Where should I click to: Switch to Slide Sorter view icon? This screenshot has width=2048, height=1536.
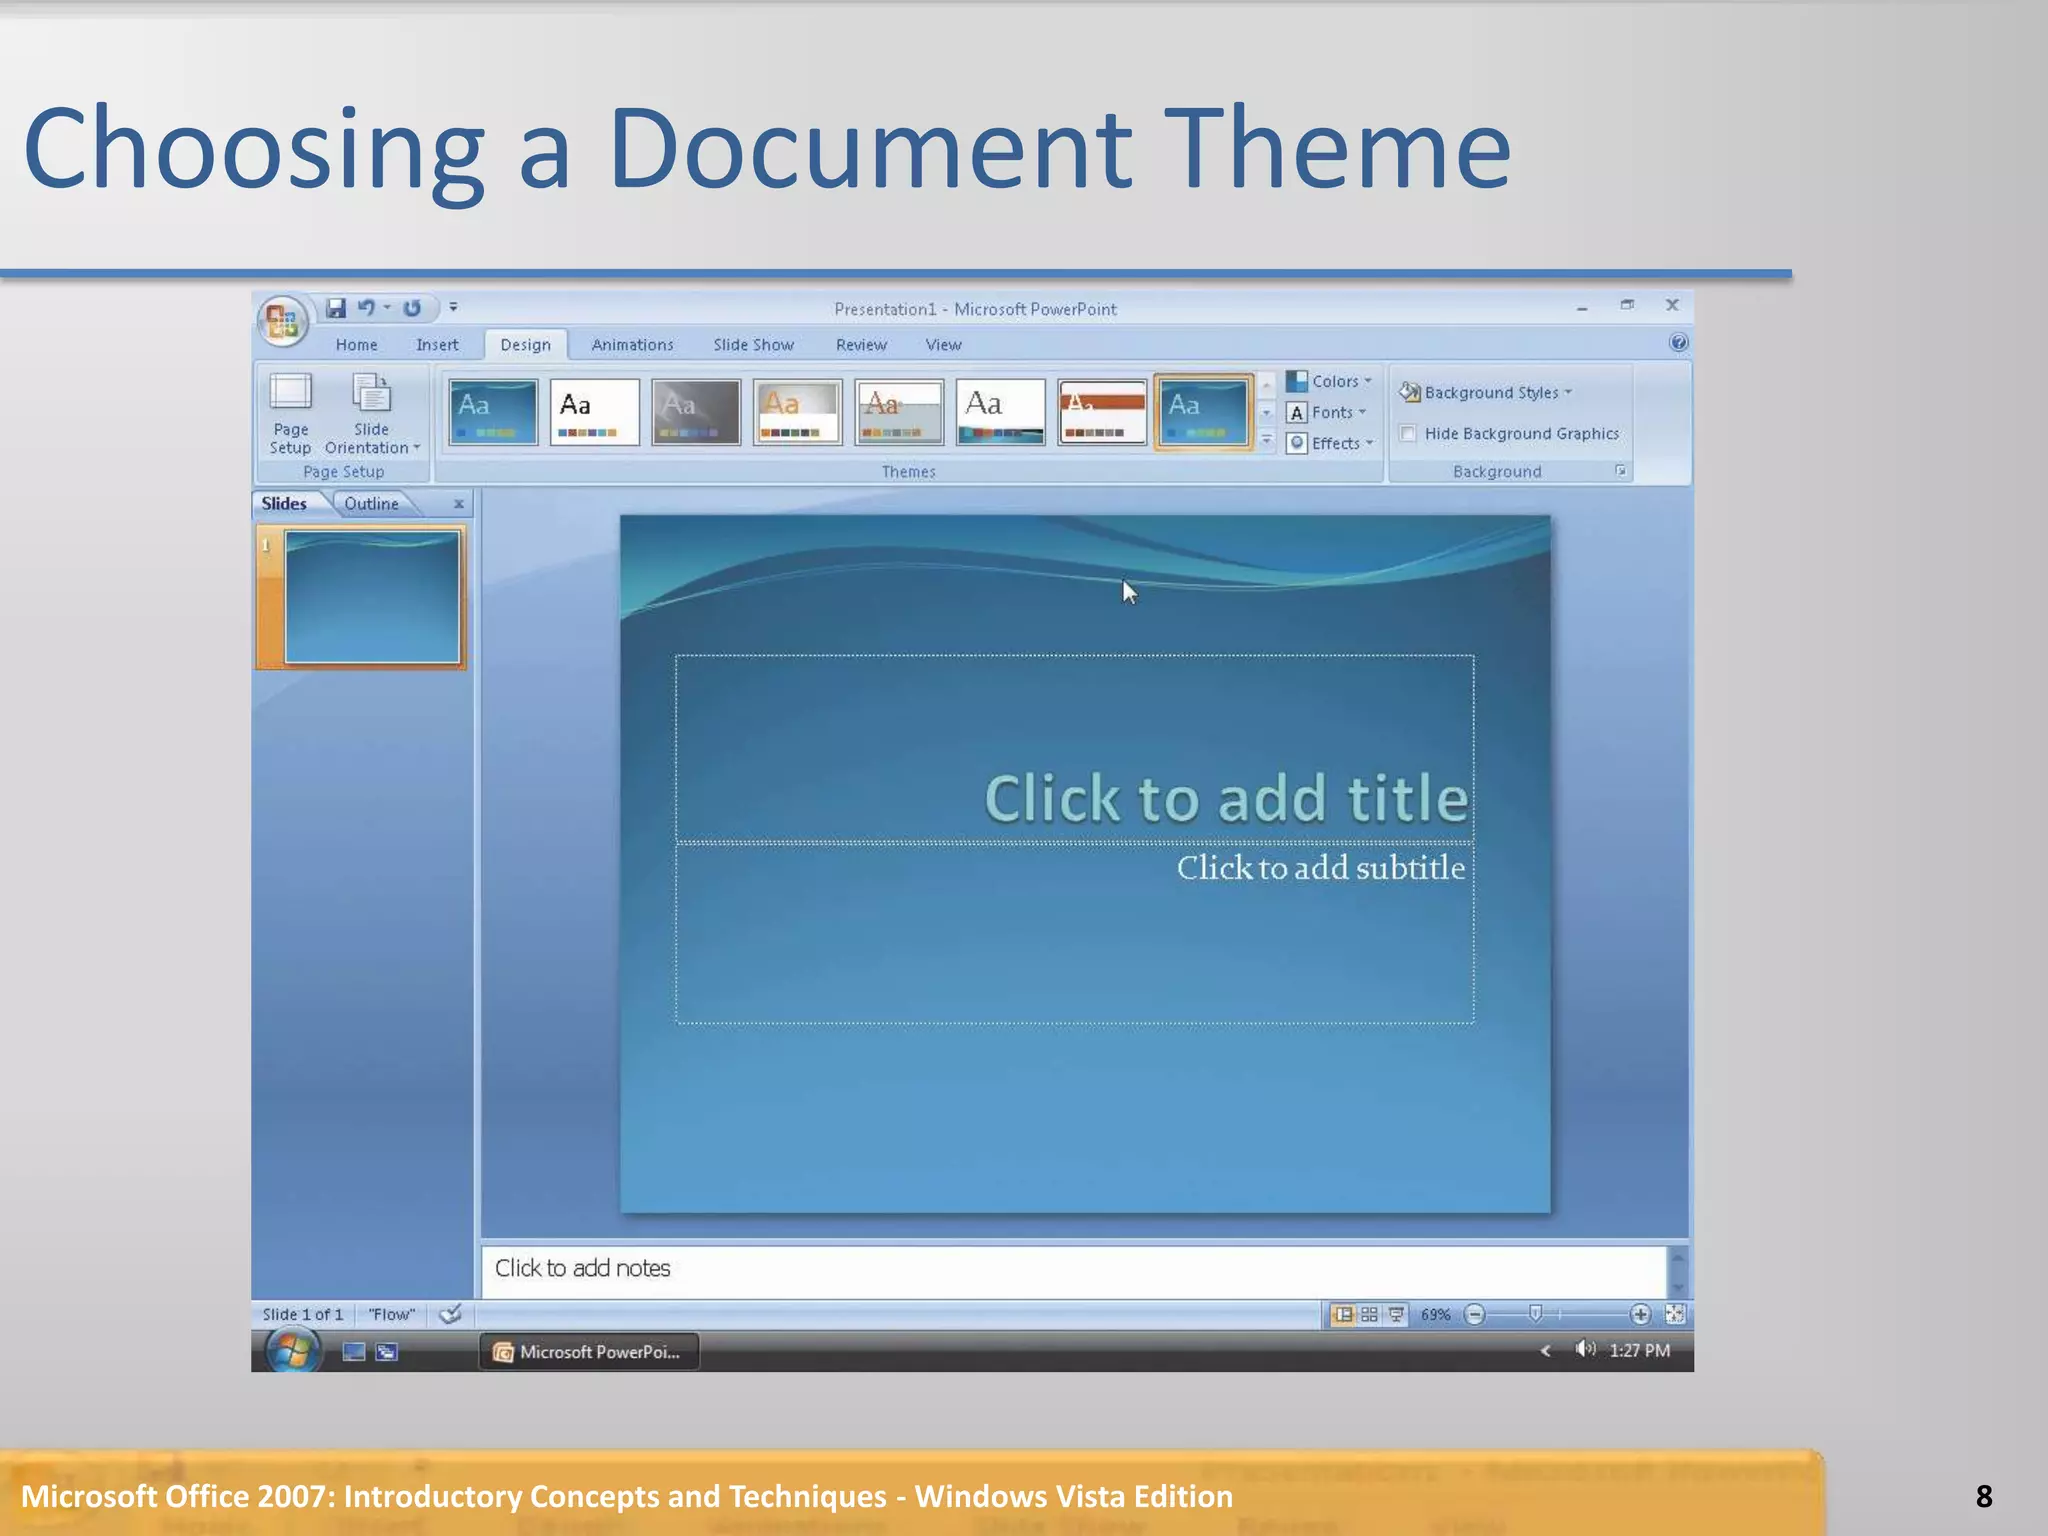pos(1370,1314)
